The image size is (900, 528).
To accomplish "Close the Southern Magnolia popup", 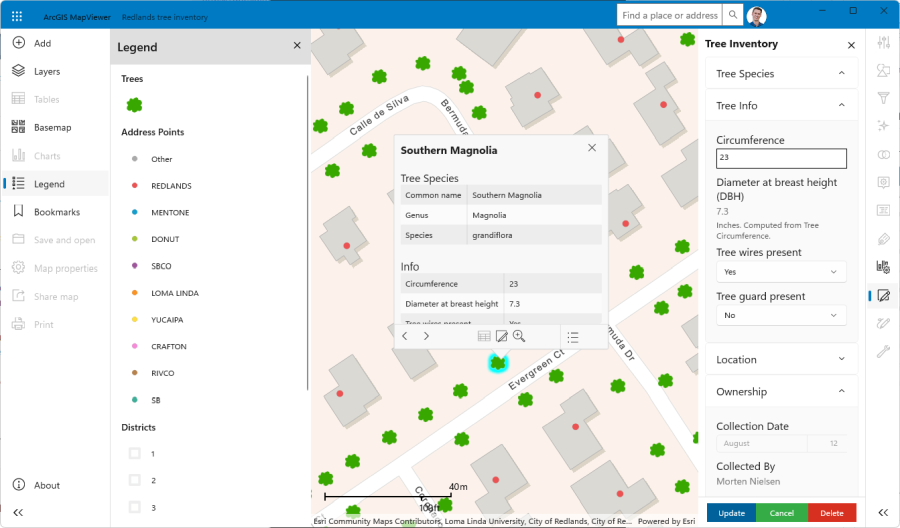I will click(592, 148).
